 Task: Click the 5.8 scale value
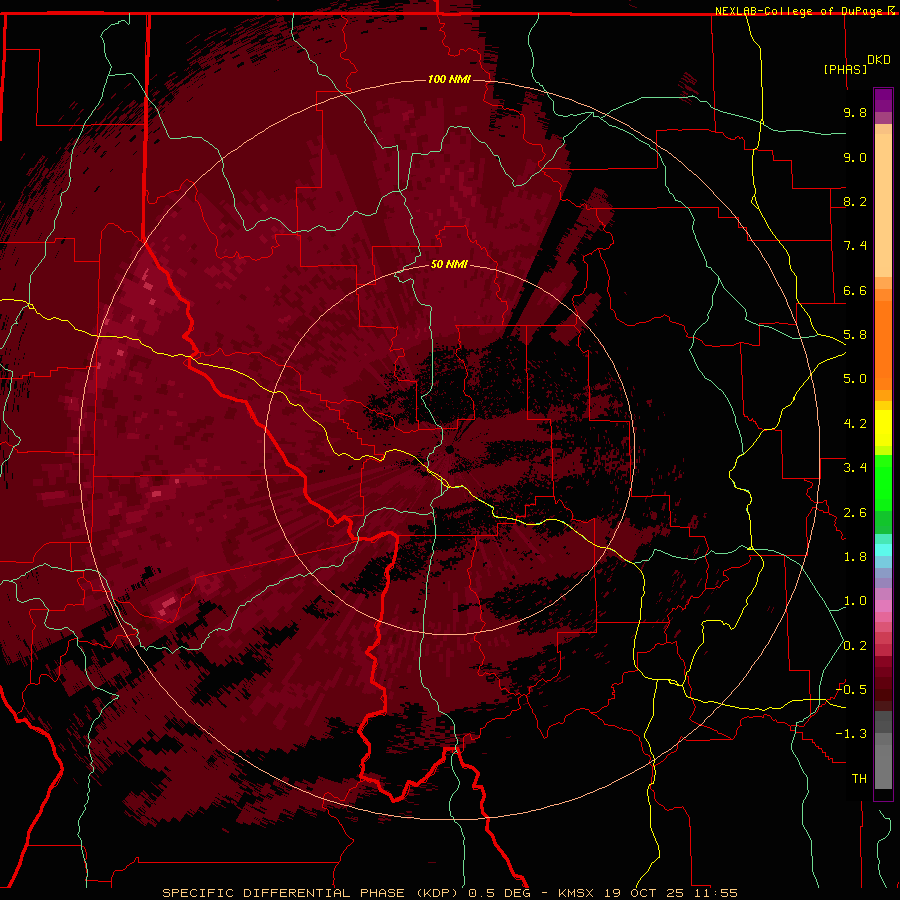coord(855,335)
